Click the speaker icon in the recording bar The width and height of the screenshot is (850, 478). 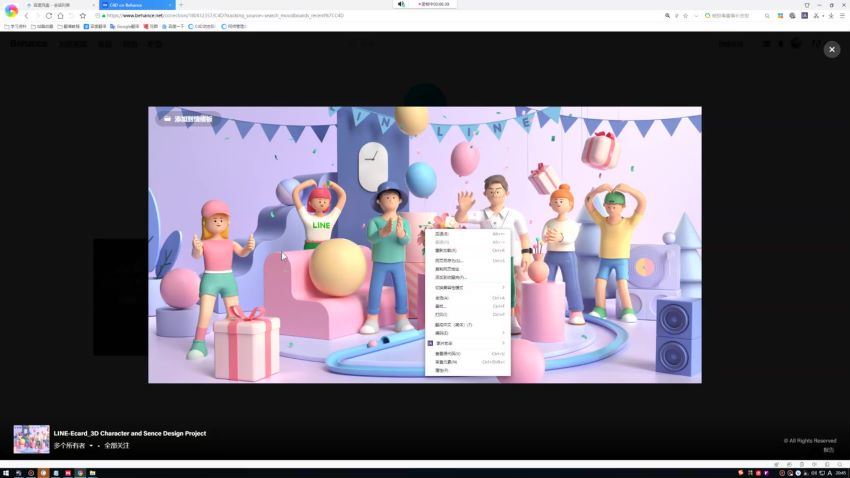pos(401,4)
